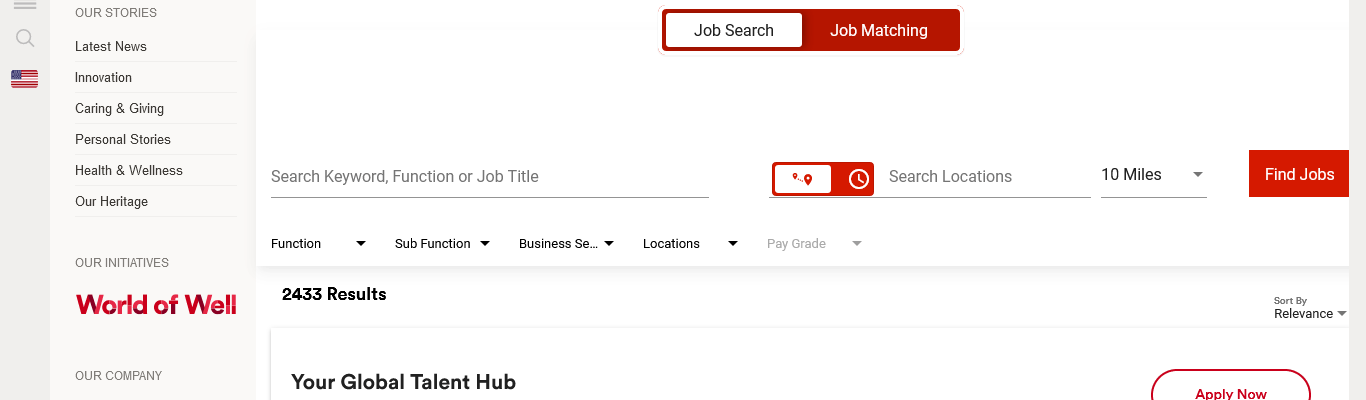
Task: Click the keyword or job title search field
Action: click(489, 177)
